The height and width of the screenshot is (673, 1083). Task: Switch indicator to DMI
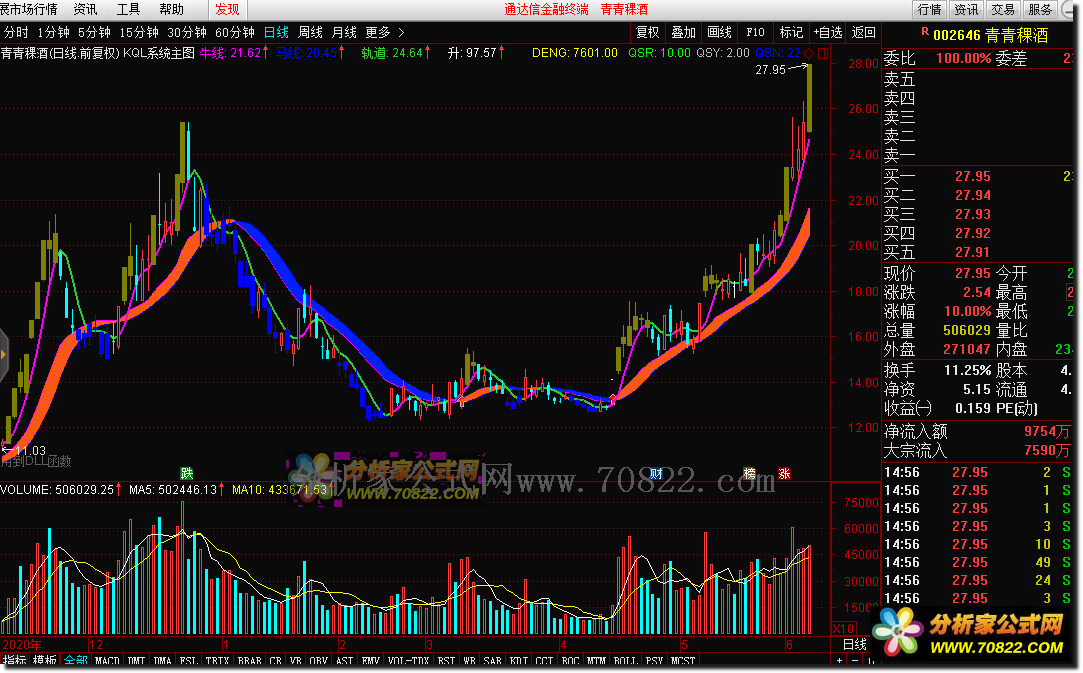136,661
